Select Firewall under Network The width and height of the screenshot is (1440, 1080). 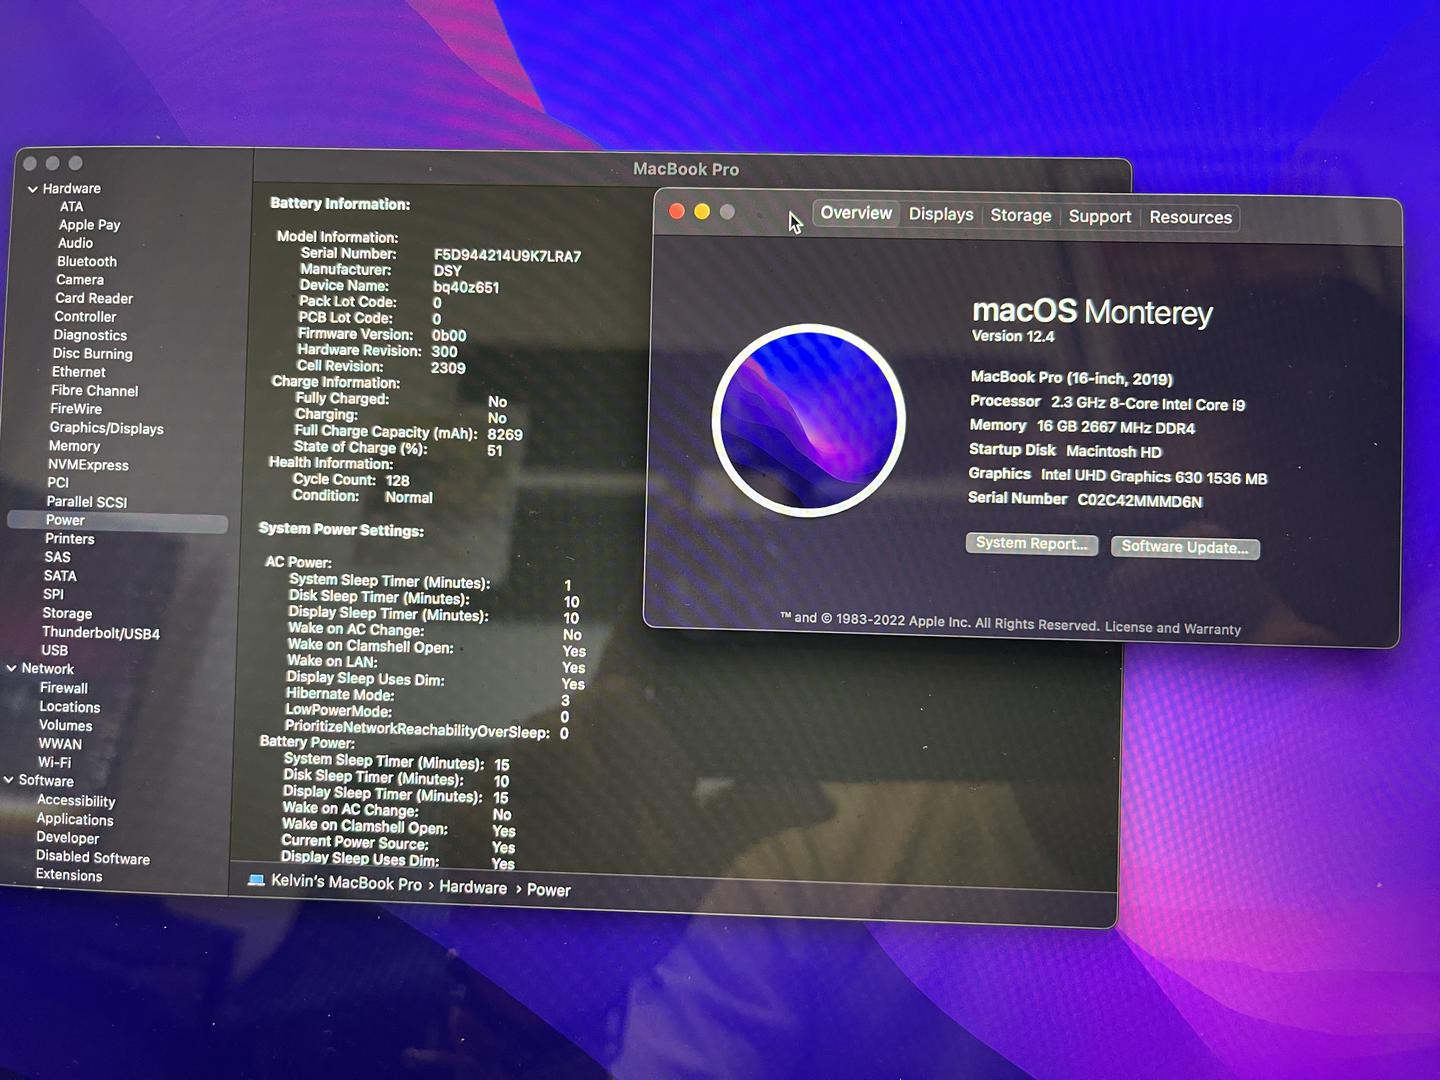tap(63, 688)
